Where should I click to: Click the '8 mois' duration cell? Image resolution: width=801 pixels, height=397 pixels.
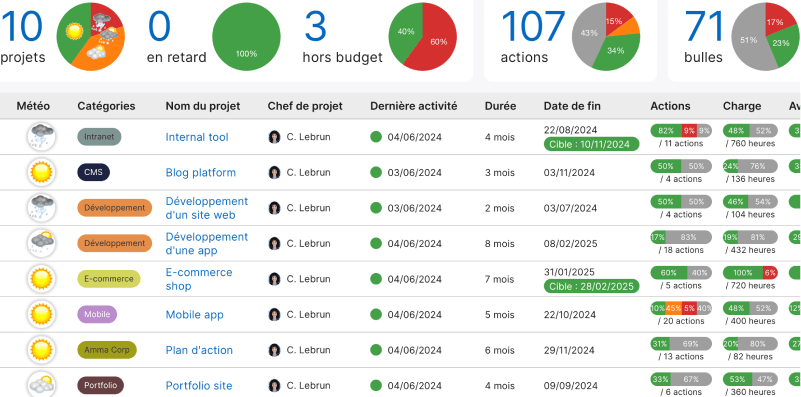500,244
